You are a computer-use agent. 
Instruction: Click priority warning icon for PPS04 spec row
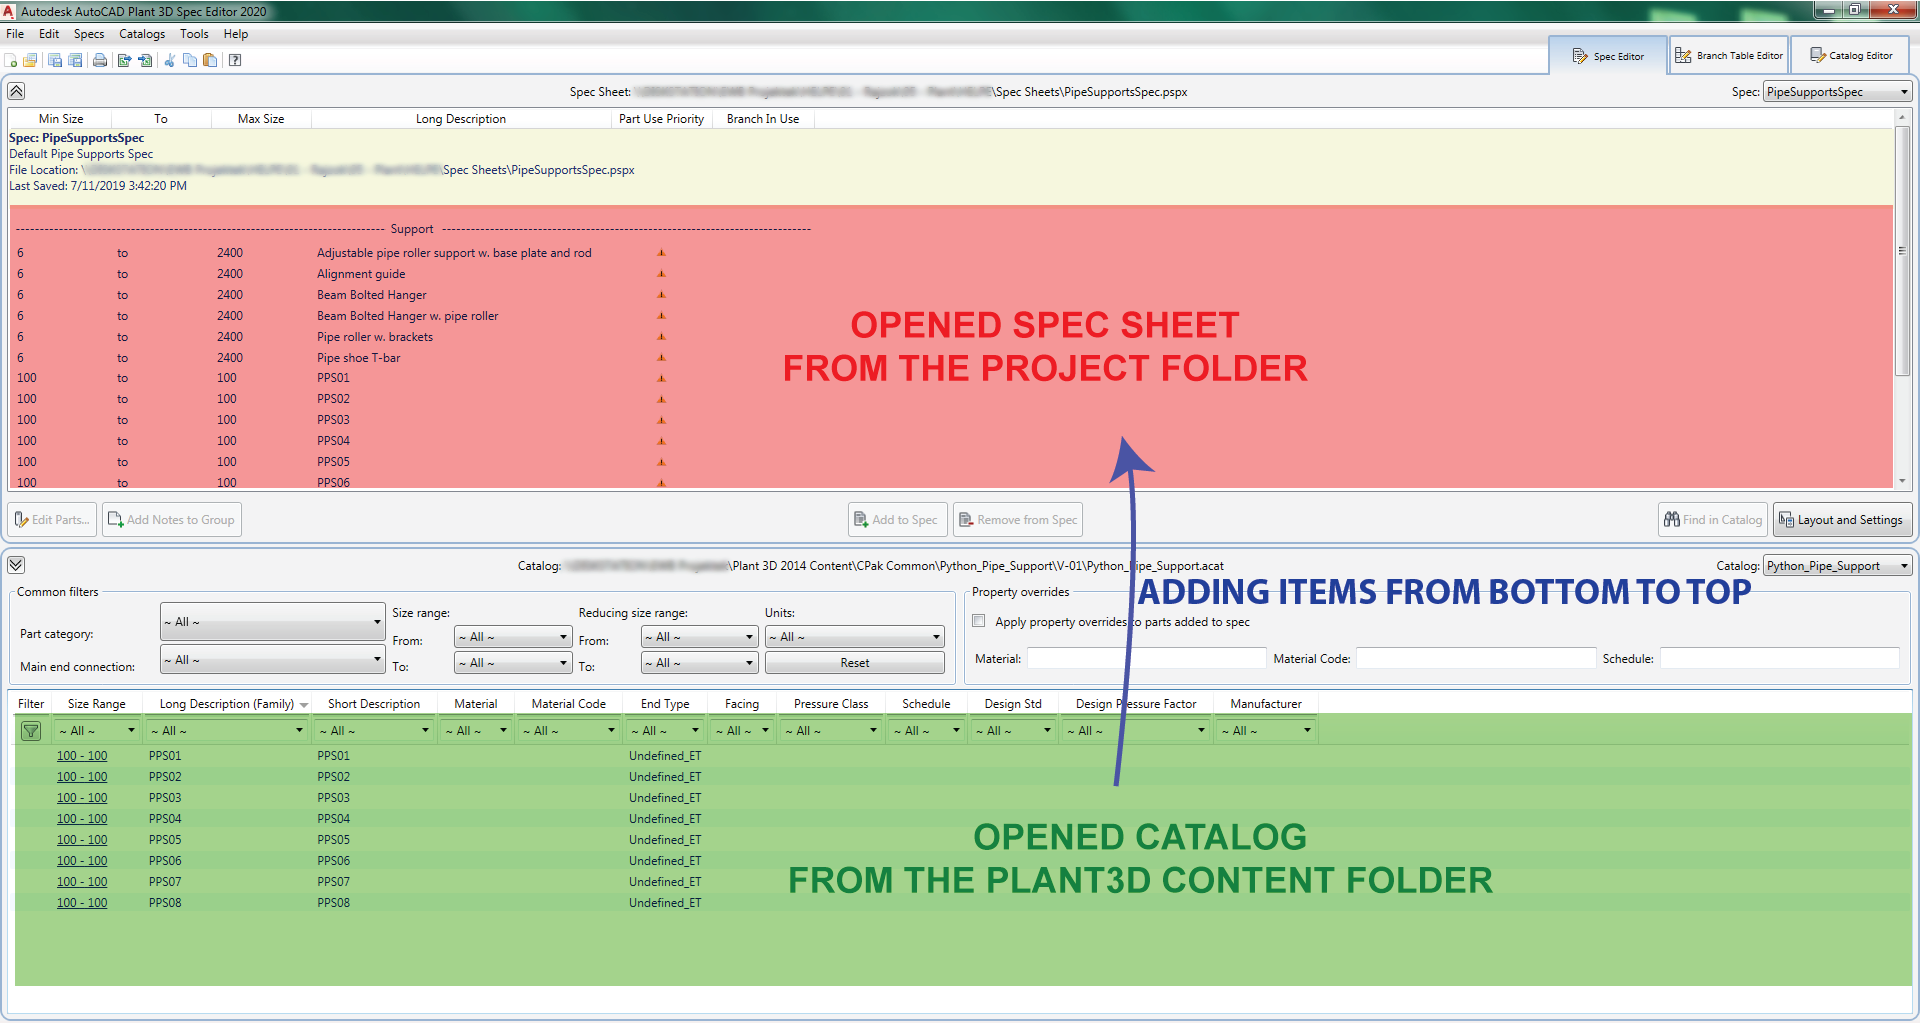(x=661, y=441)
